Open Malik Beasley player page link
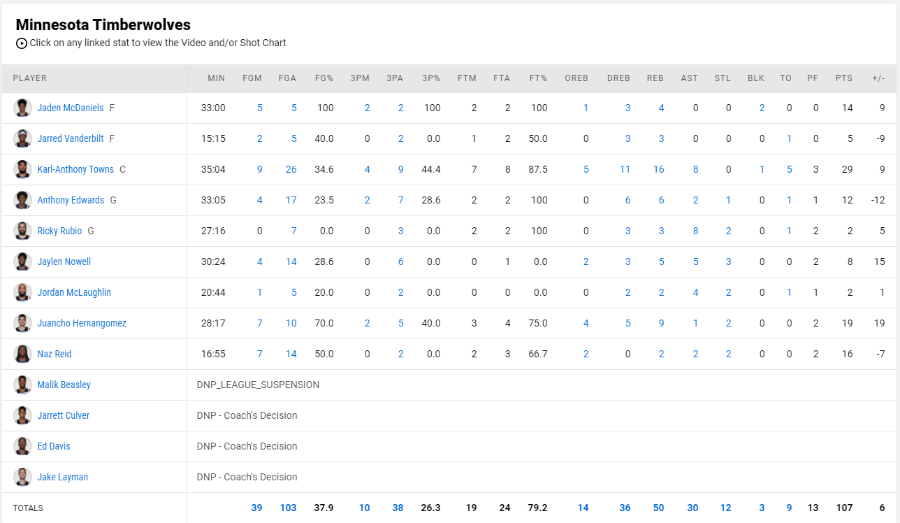 (x=64, y=385)
